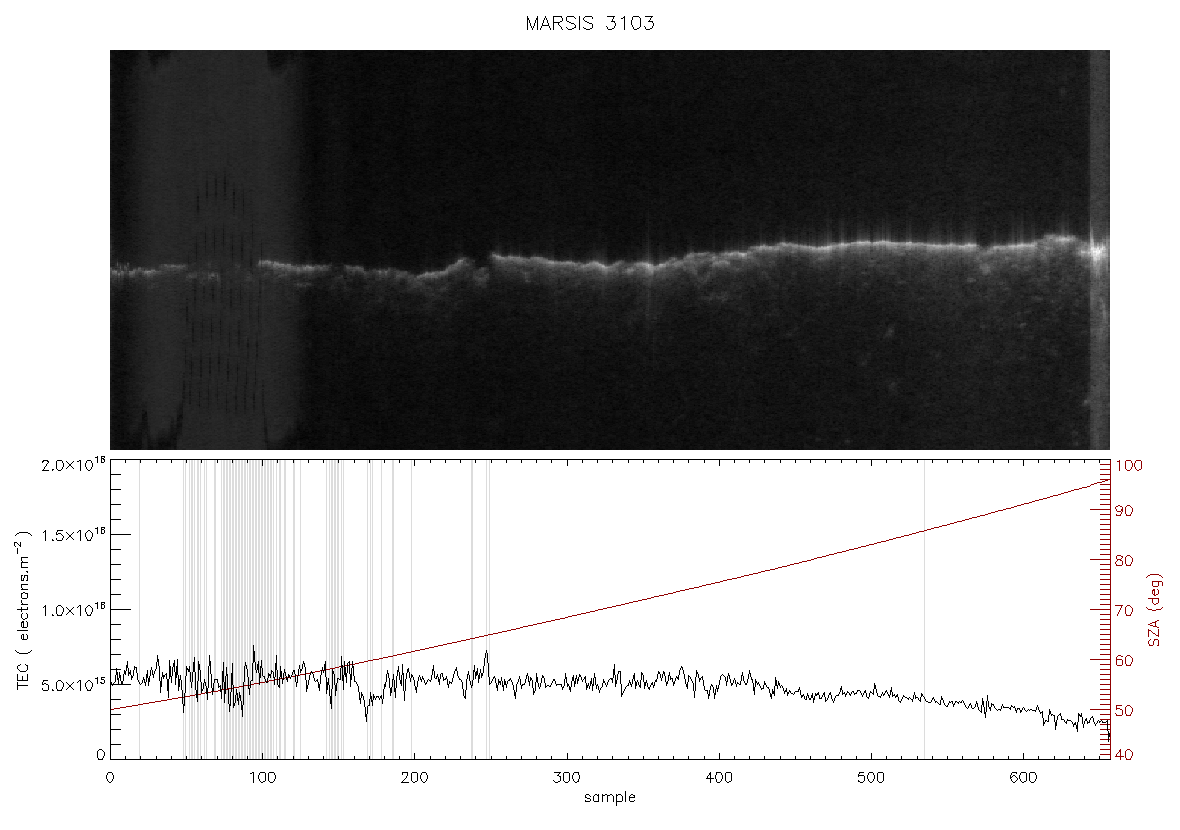Click the x-axis tick label 200
This screenshot has height=830, width=1180.
[414, 778]
